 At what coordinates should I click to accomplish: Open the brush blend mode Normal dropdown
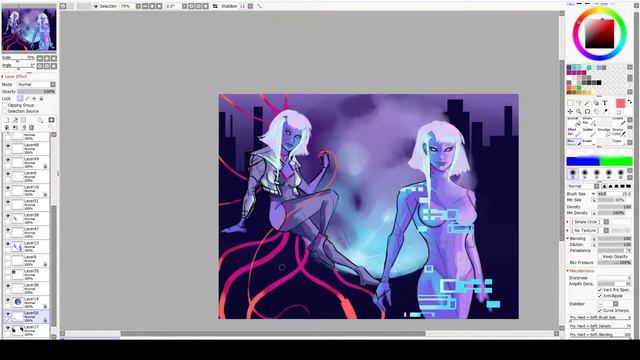583,186
